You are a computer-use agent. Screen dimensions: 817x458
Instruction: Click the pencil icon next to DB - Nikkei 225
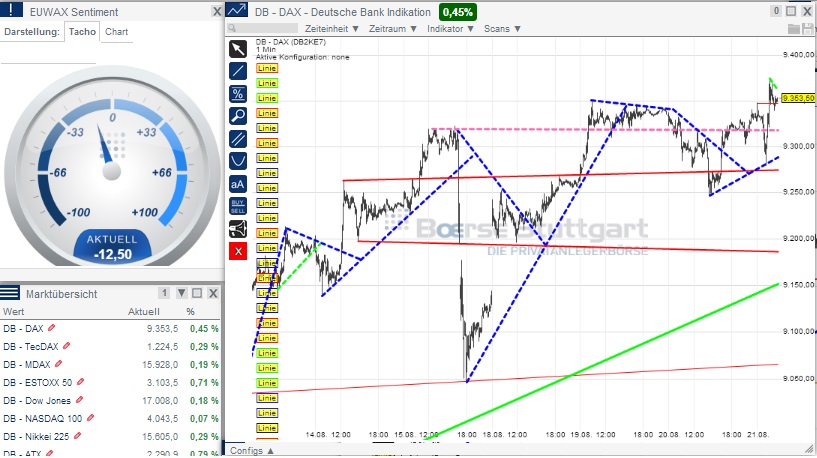pos(77,436)
